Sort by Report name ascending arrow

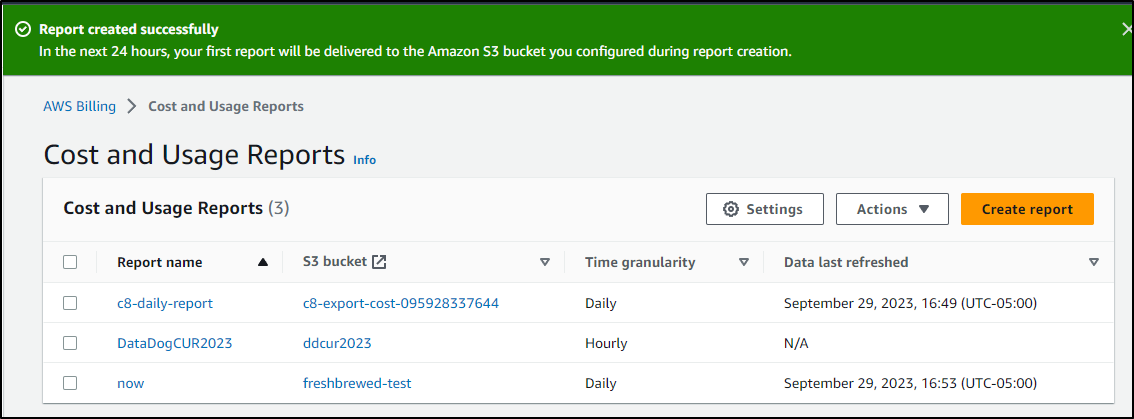click(263, 263)
